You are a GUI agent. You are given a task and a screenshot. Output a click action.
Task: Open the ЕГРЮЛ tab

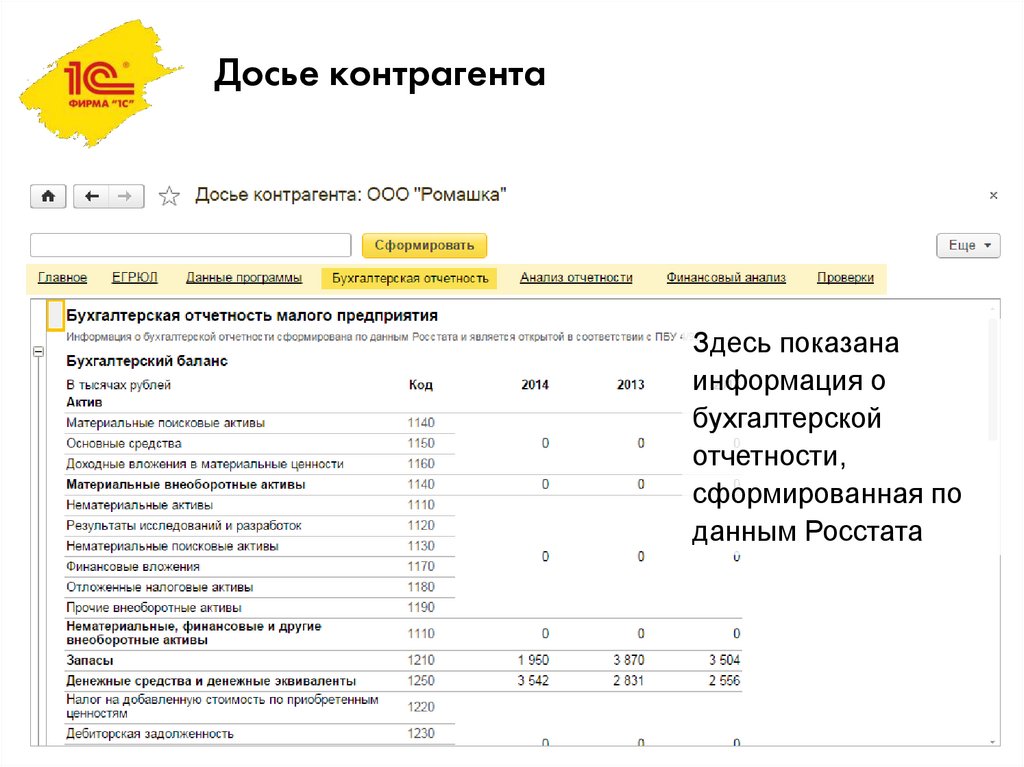coord(135,278)
